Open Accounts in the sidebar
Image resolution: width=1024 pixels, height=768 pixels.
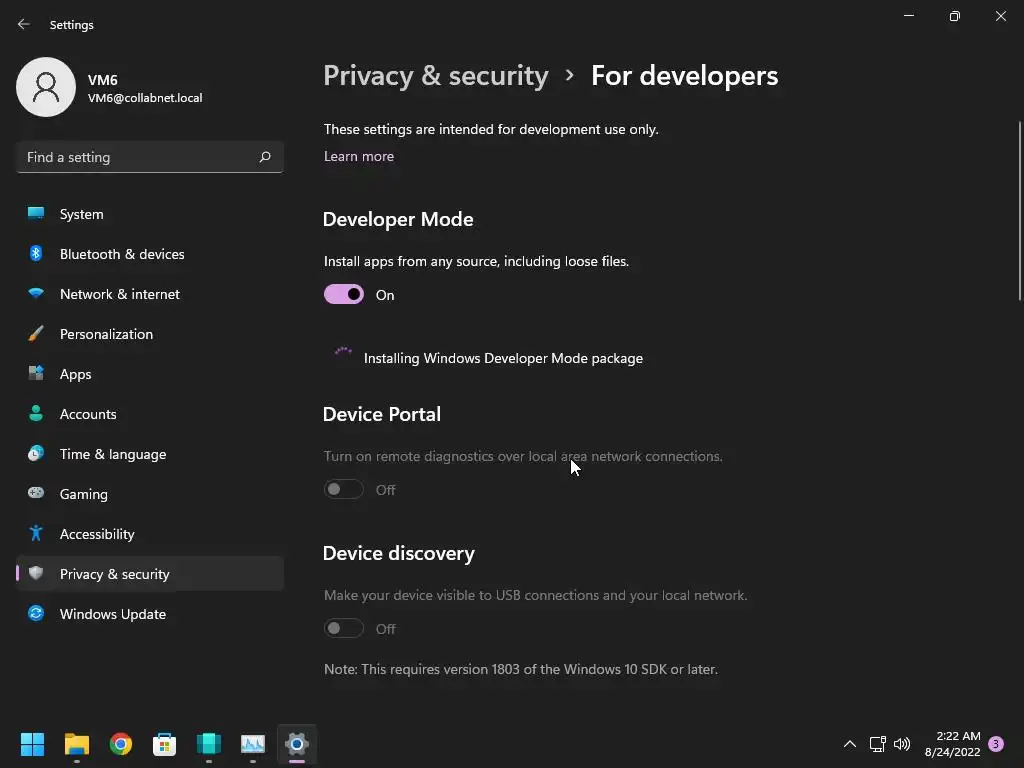click(88, 414)
